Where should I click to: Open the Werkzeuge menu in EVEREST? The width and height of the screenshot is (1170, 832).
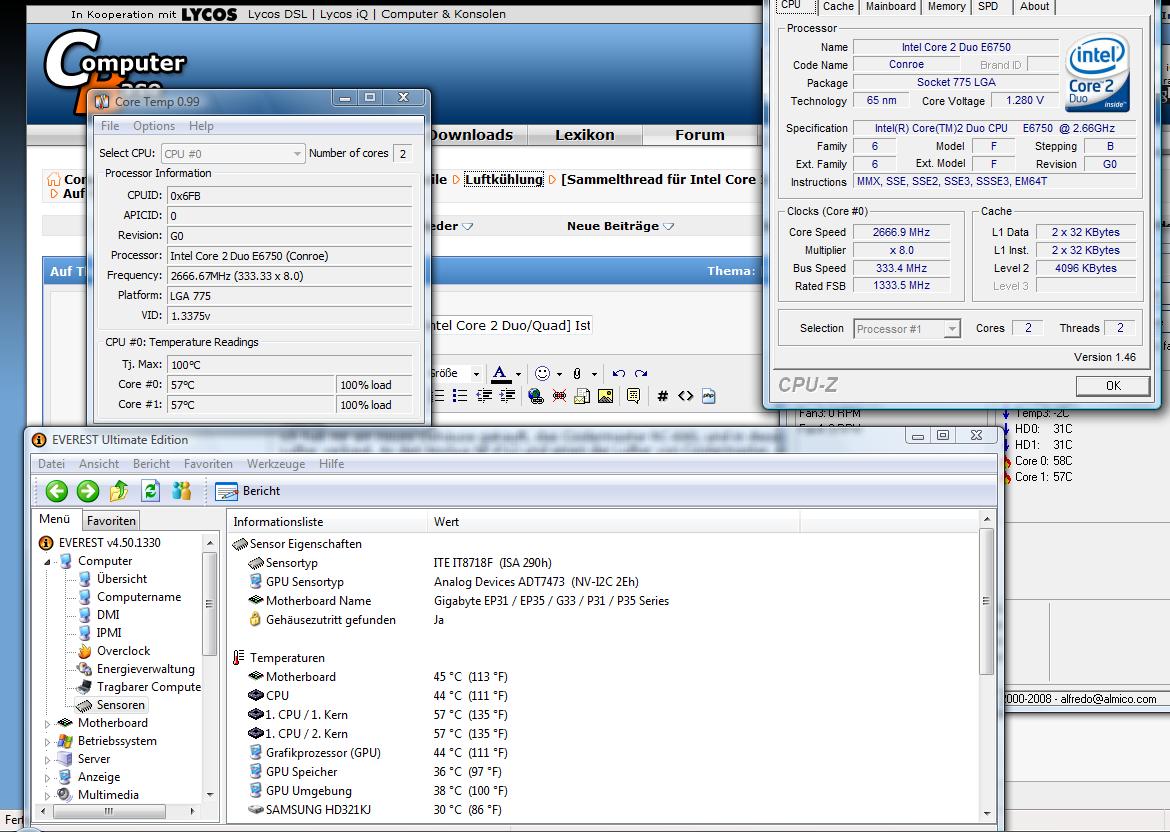point(276,463)
